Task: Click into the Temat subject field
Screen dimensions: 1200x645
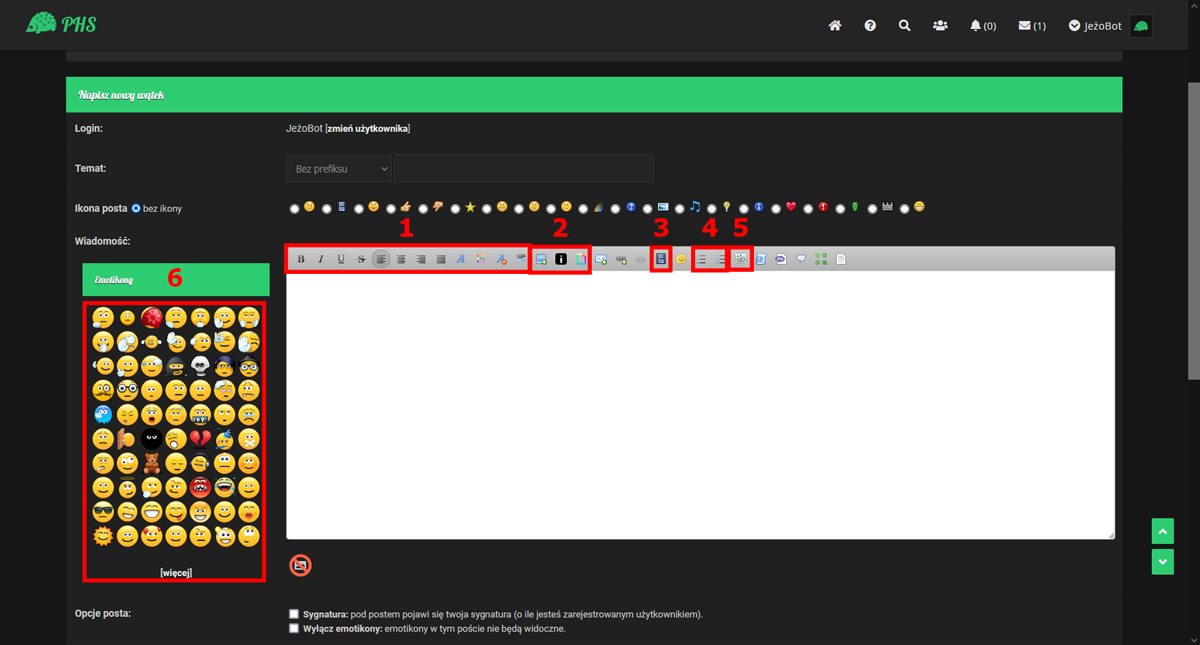Action: click(524, 169)
